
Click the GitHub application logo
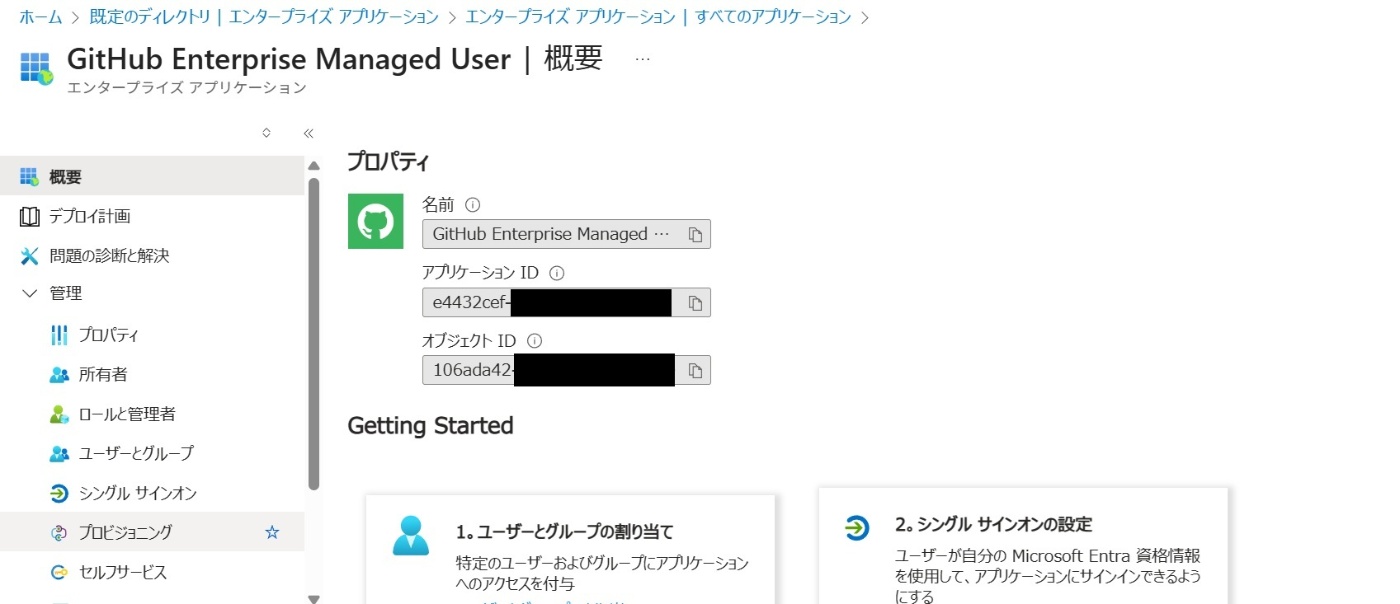point(375,221)
